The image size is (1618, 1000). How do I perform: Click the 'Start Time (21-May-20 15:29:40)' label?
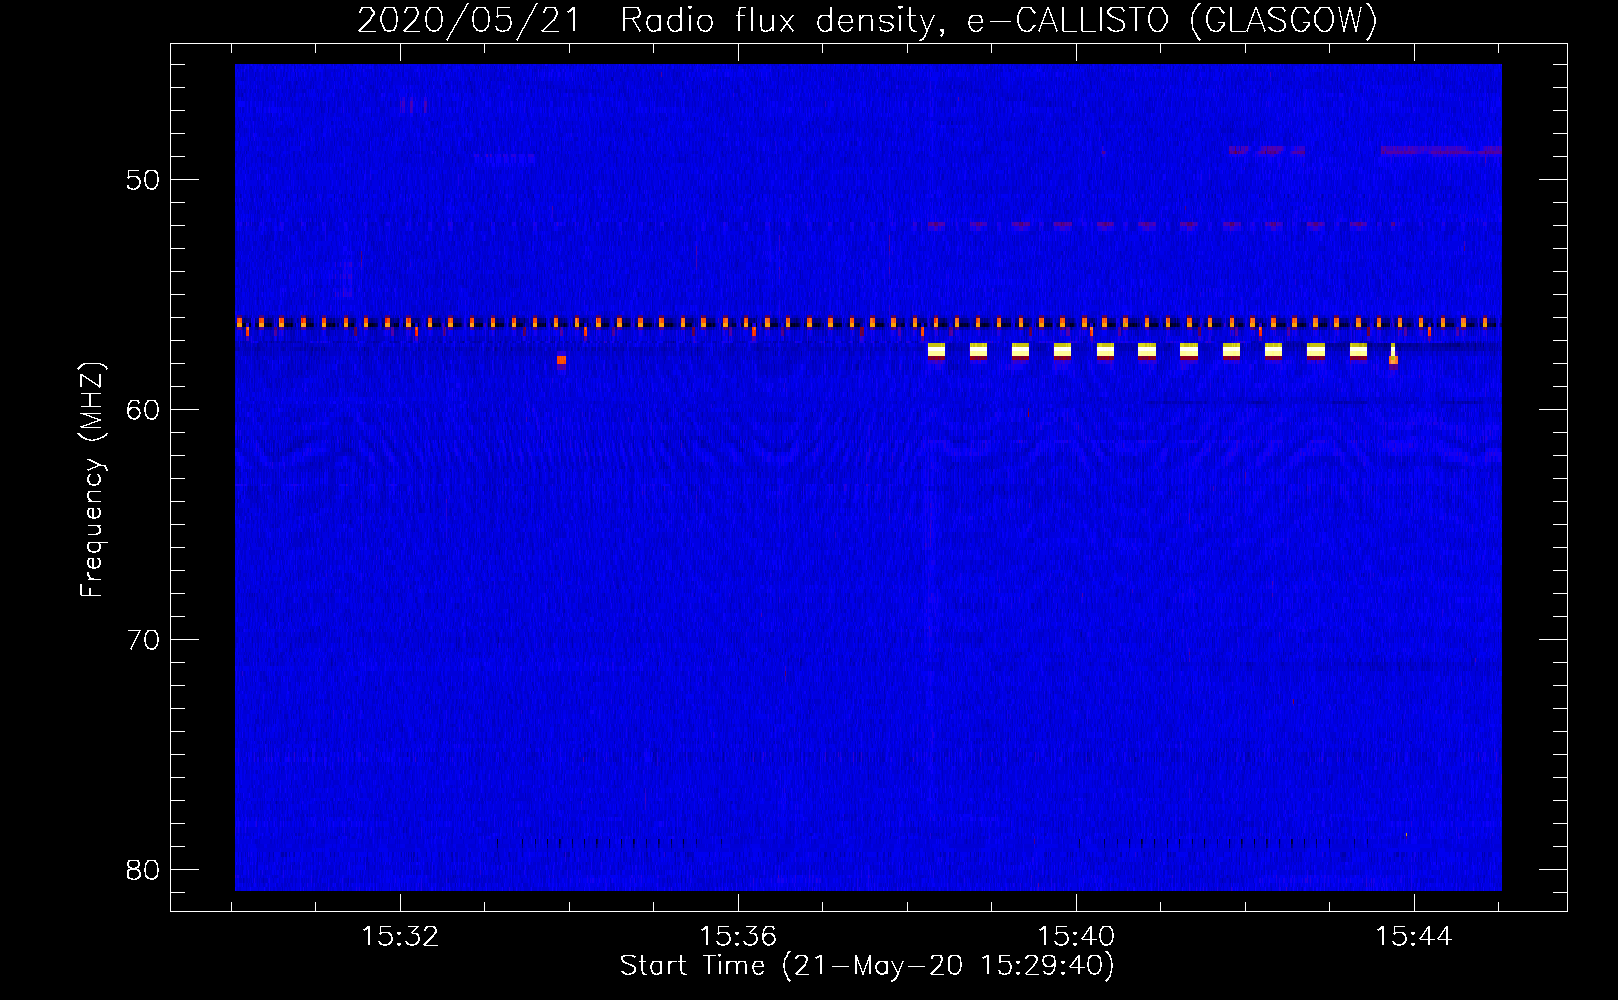point(867,966)
